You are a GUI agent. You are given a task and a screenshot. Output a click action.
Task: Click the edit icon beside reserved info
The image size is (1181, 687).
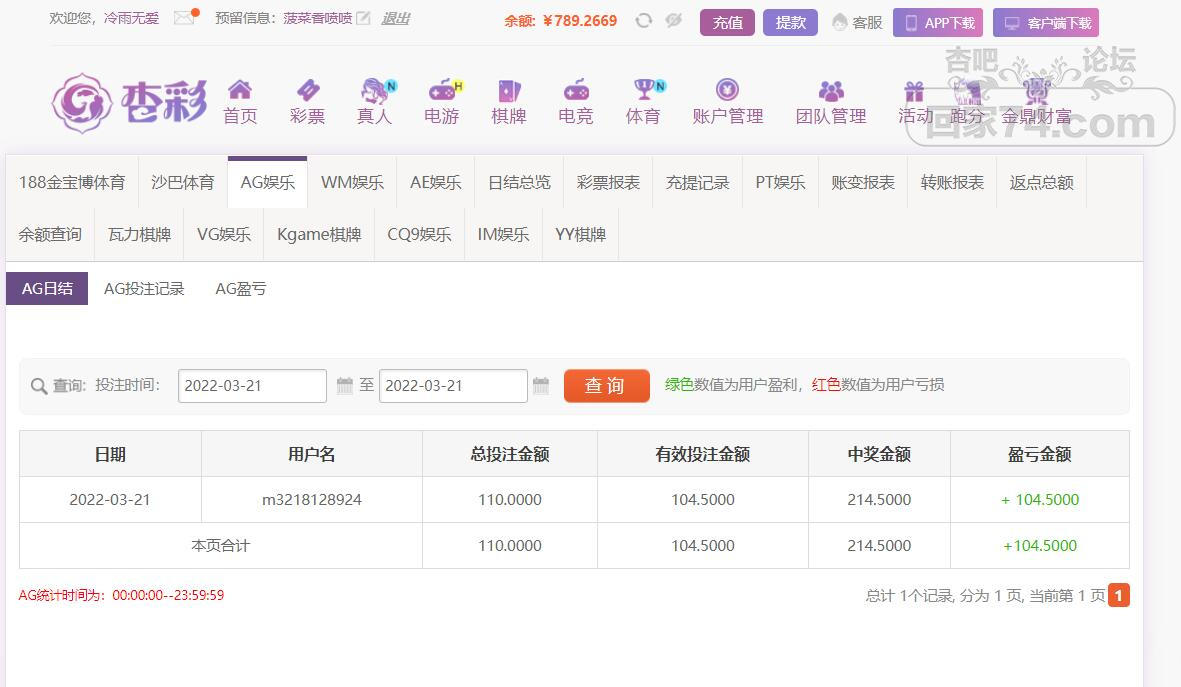[363, 18]
